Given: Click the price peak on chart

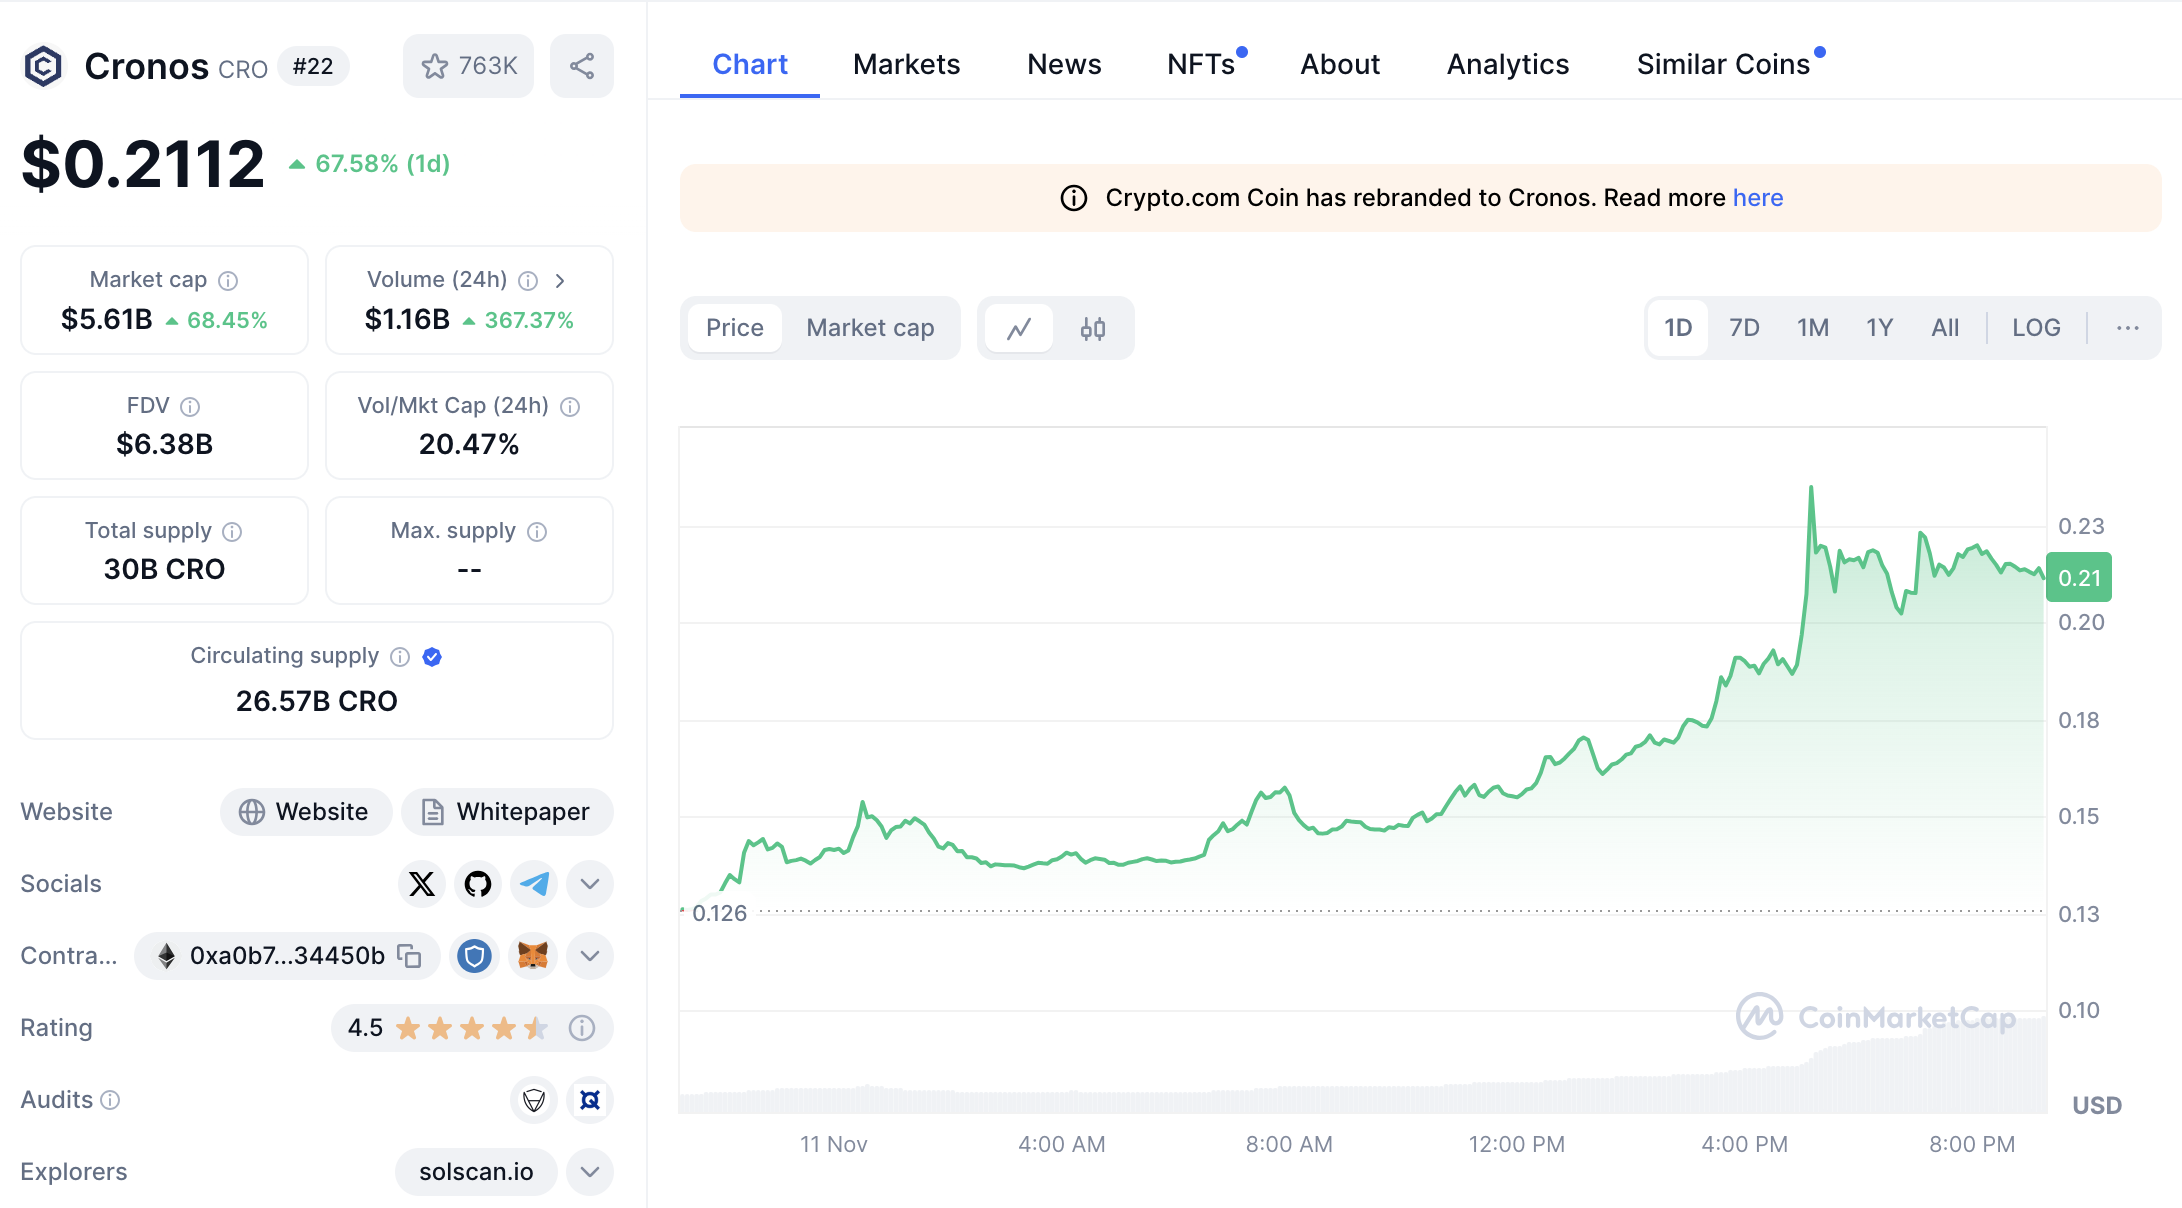Looking at the screenshot, I should coord(1811,489).
